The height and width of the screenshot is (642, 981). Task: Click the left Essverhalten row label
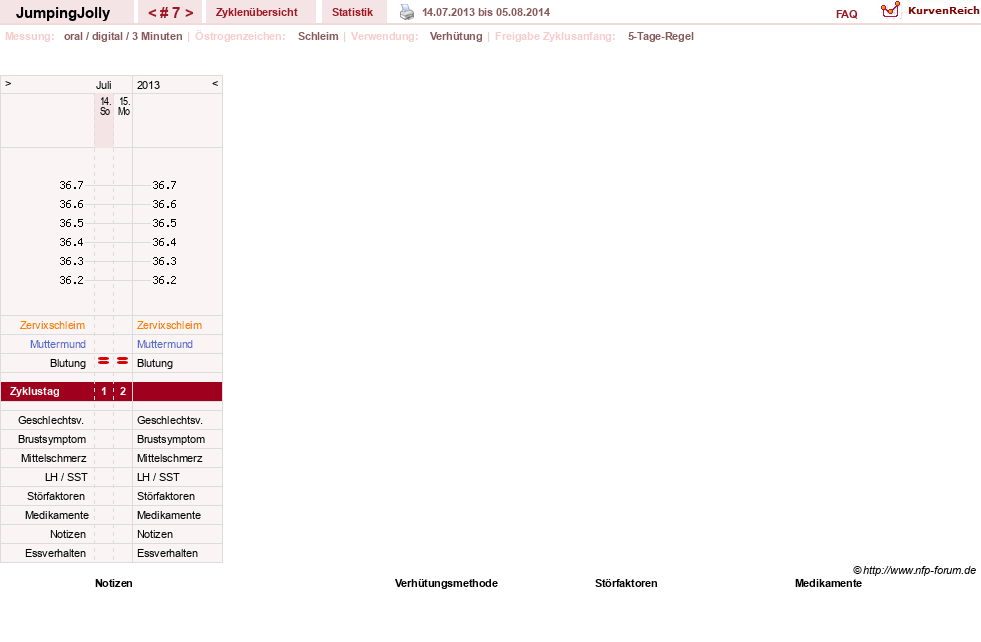point(55,553)
